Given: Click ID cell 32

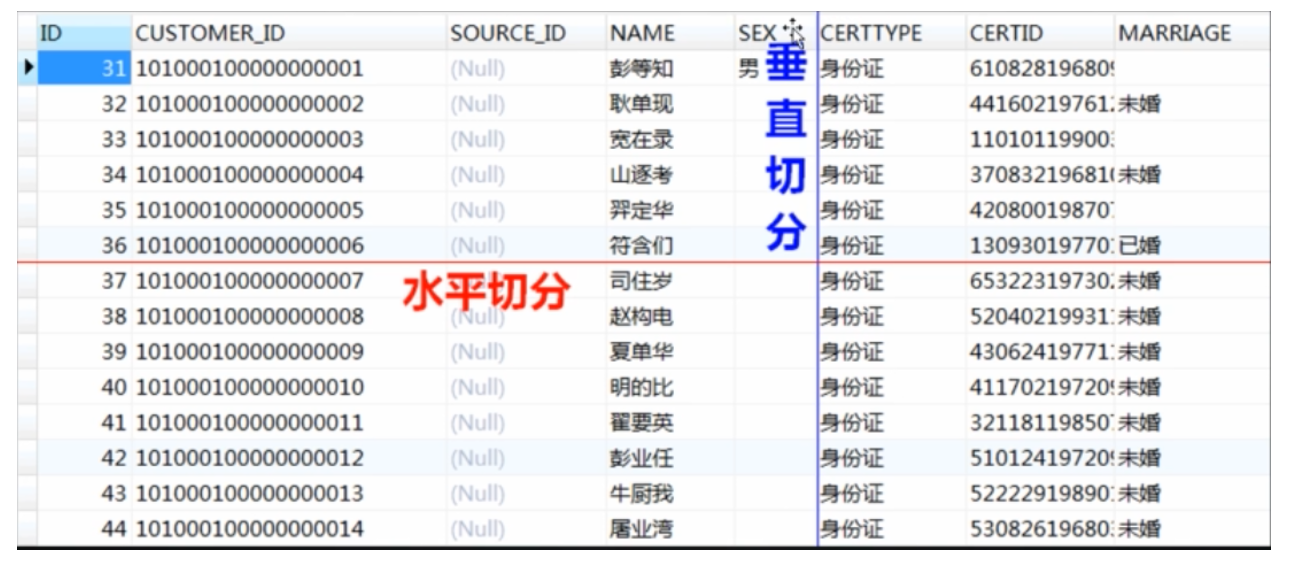Looking at the screenshot, I should click(x=84, y=104).
